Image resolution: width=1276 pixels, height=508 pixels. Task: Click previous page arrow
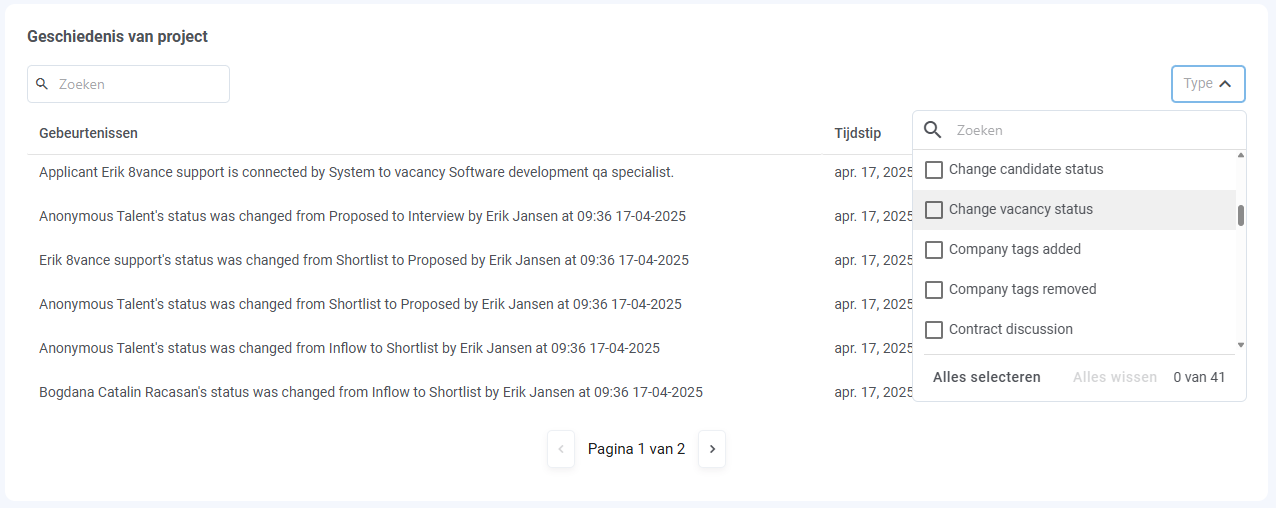click(x=561, y=449)
